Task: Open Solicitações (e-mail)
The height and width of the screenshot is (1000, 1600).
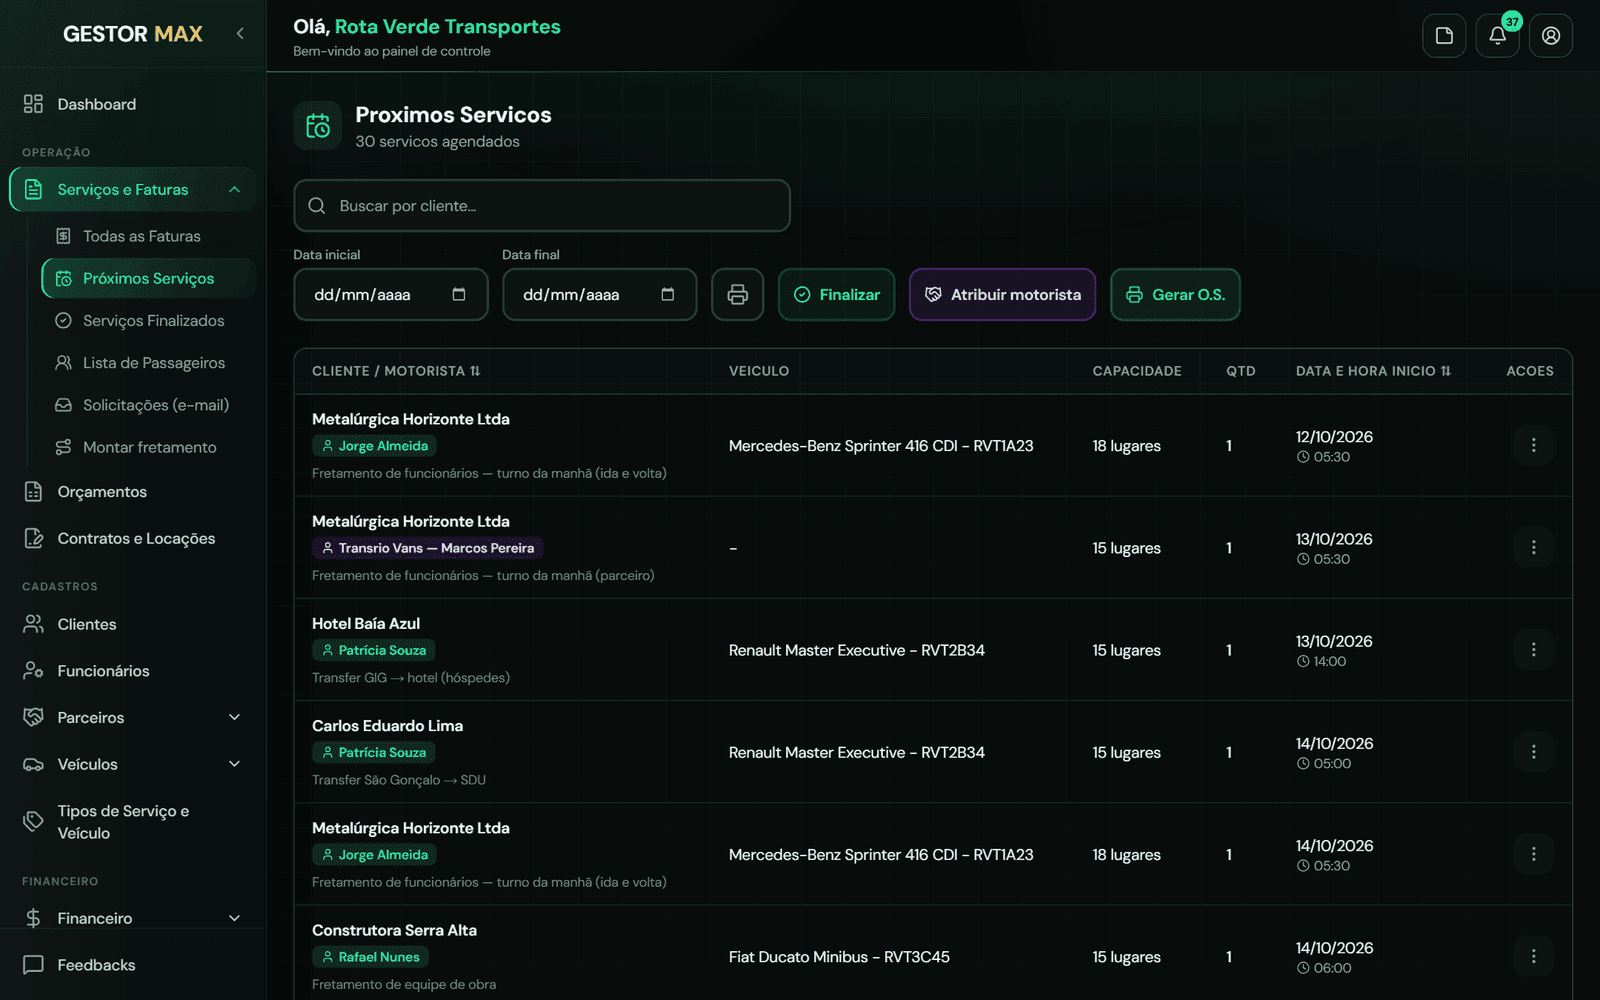Action: coord(148,405)
